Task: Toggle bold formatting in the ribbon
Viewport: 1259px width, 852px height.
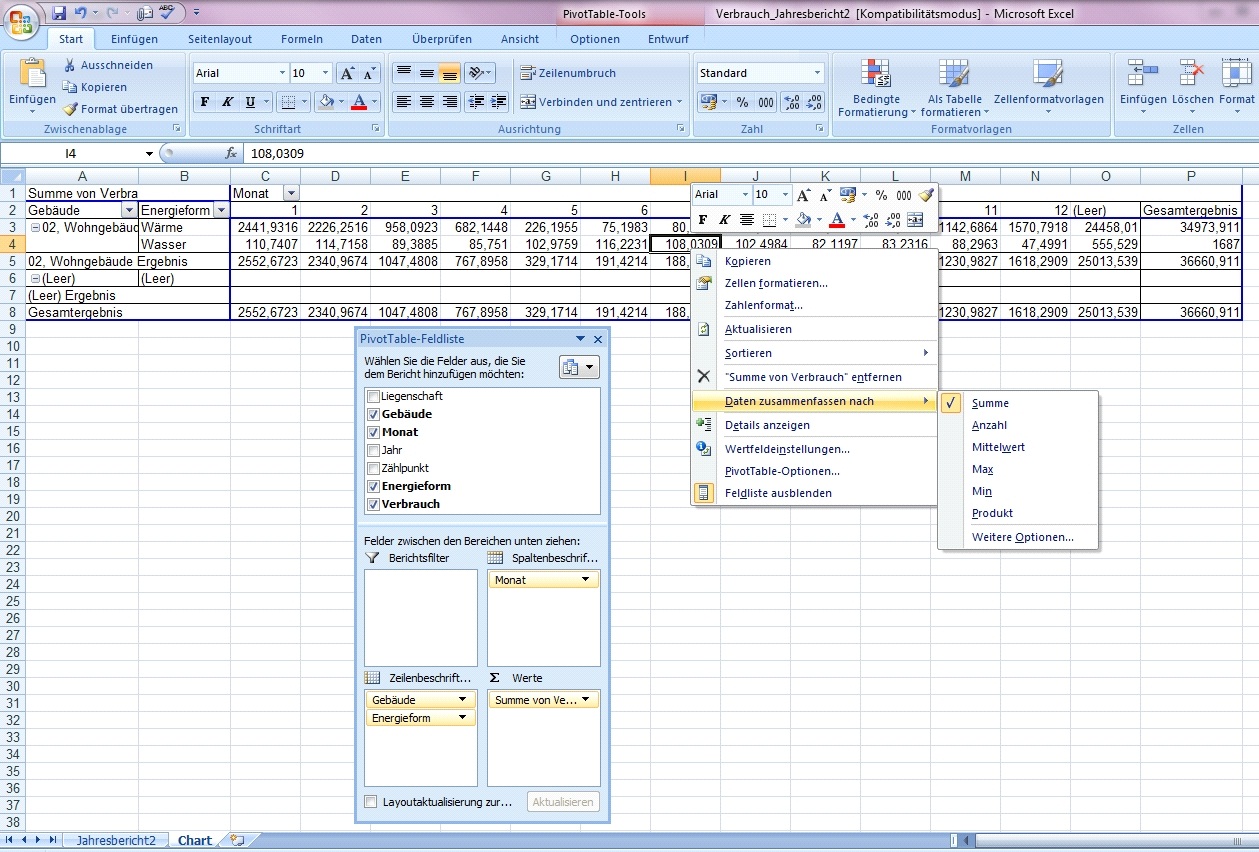Action: [205, 102]
